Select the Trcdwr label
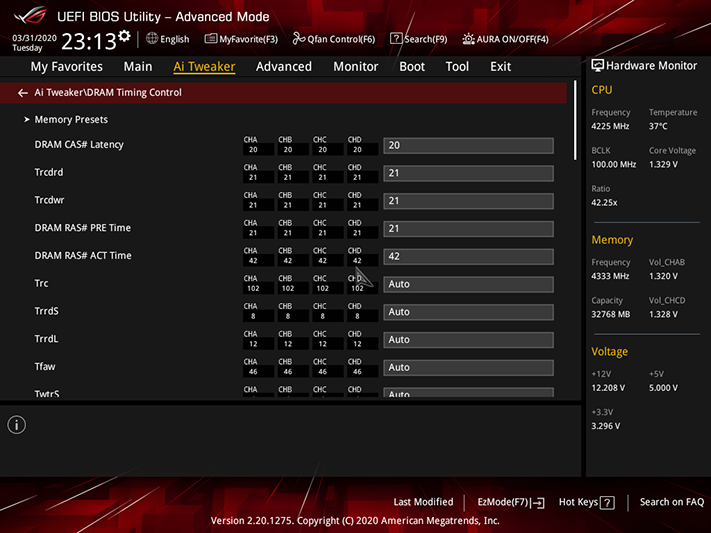This screenshot has height=533, width=711. coord(49,200)
